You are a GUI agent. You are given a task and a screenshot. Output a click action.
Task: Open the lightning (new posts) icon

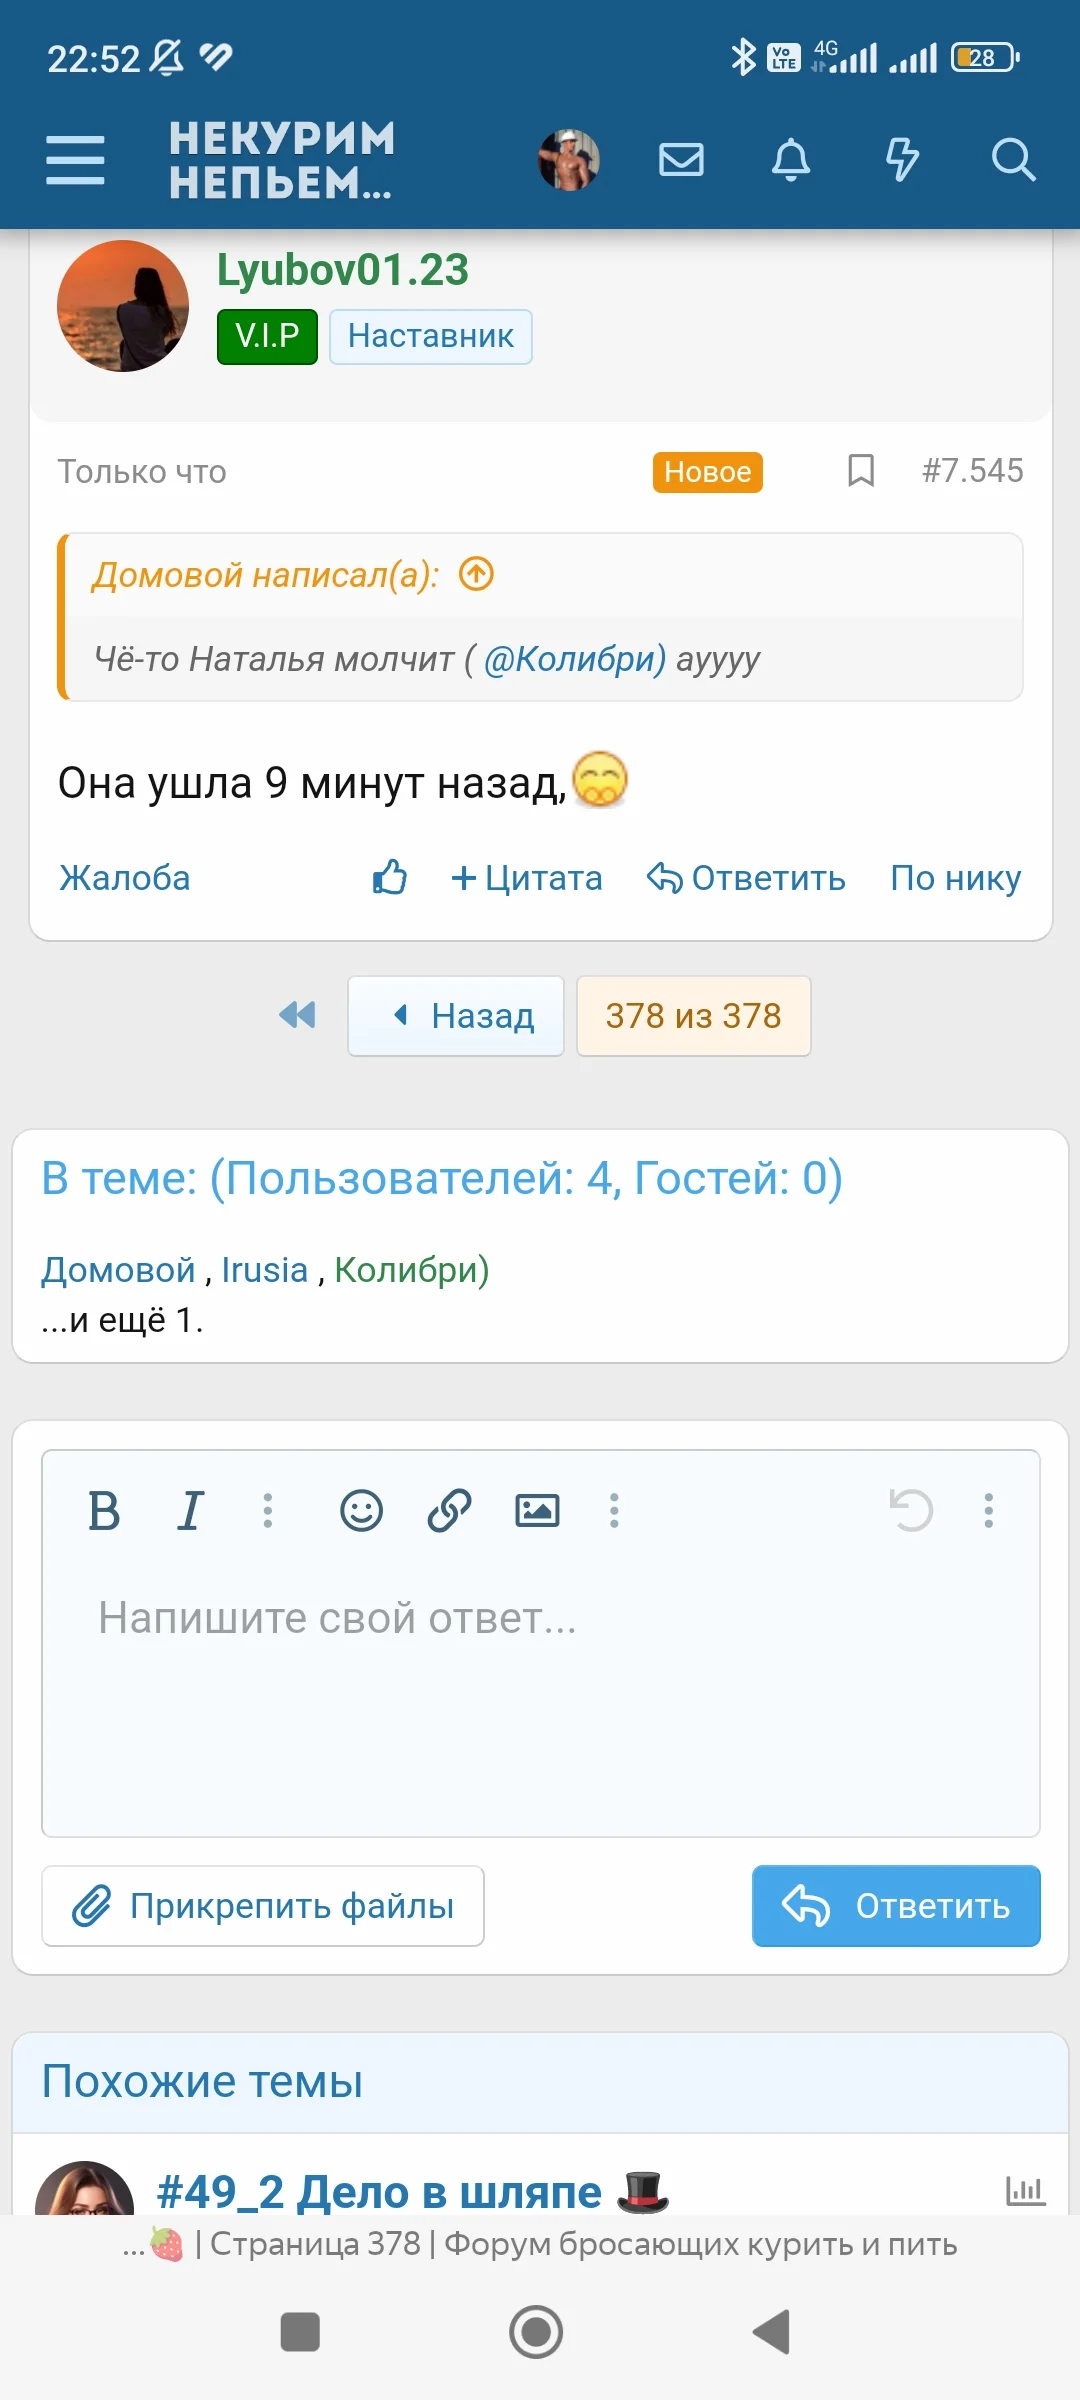[x=902, y=160]
